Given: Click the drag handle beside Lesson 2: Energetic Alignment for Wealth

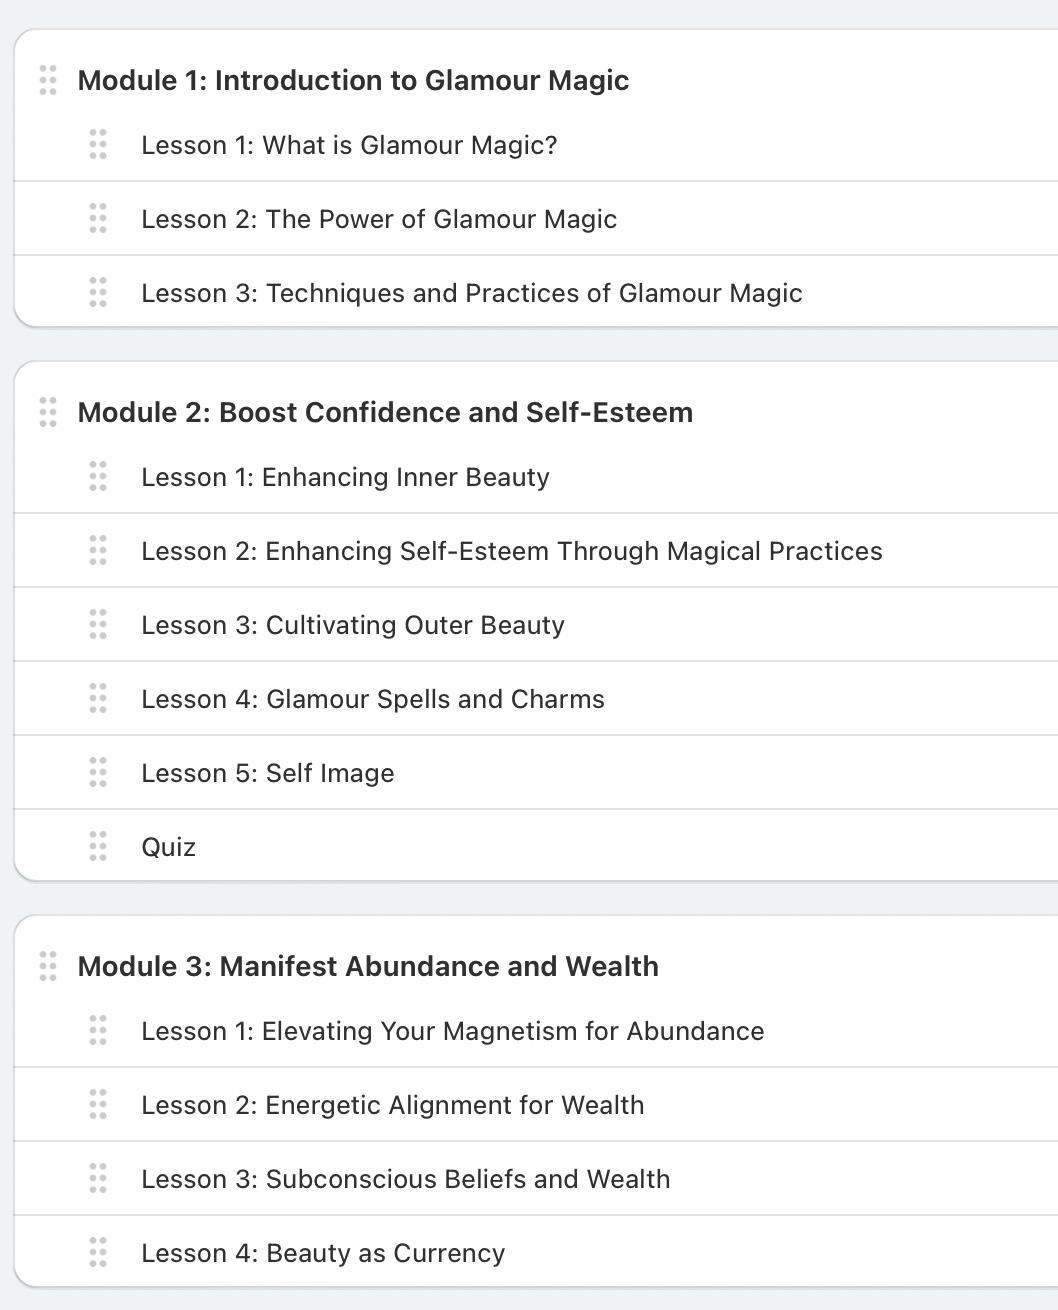Looking at the screenshot, I should pos(98,1104).
